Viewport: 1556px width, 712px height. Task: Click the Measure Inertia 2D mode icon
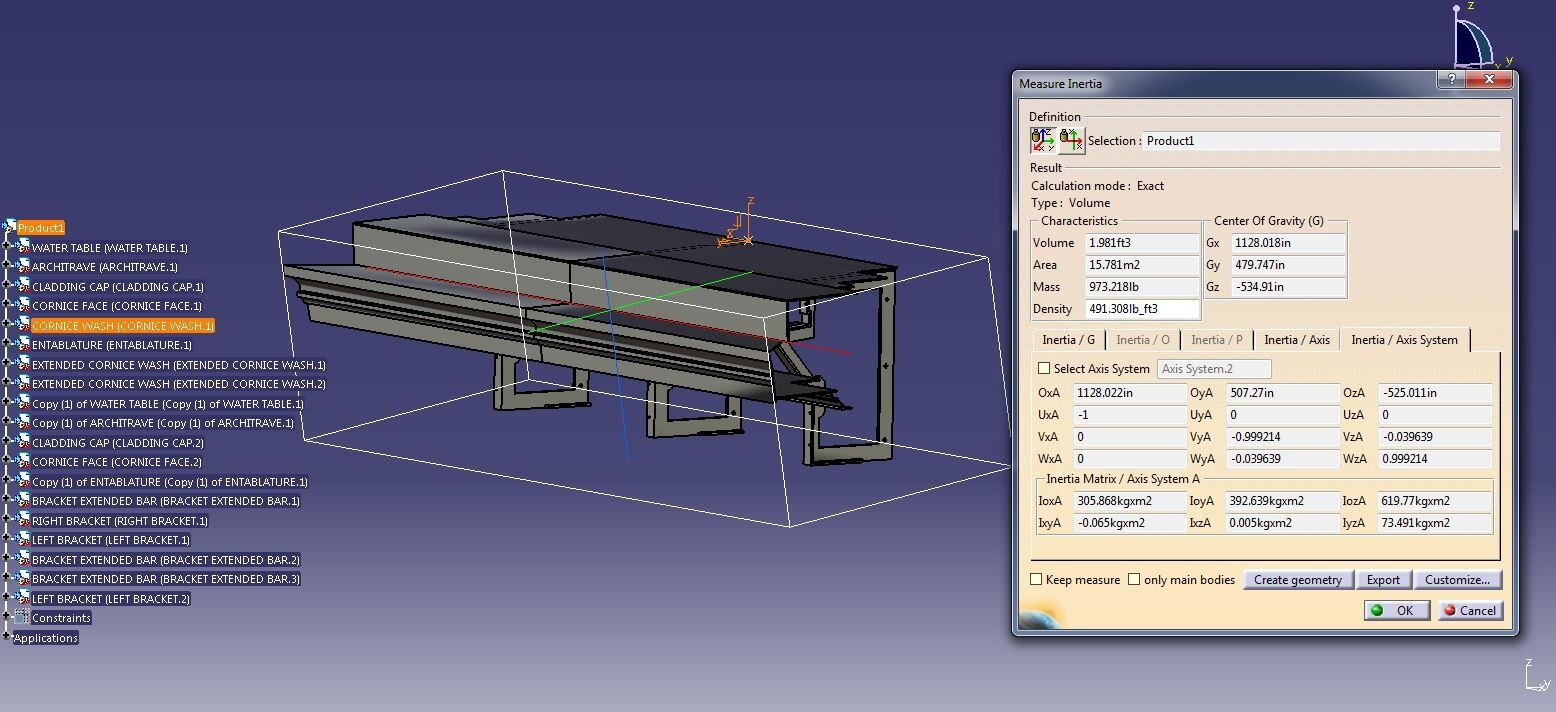click(1071, 140)
